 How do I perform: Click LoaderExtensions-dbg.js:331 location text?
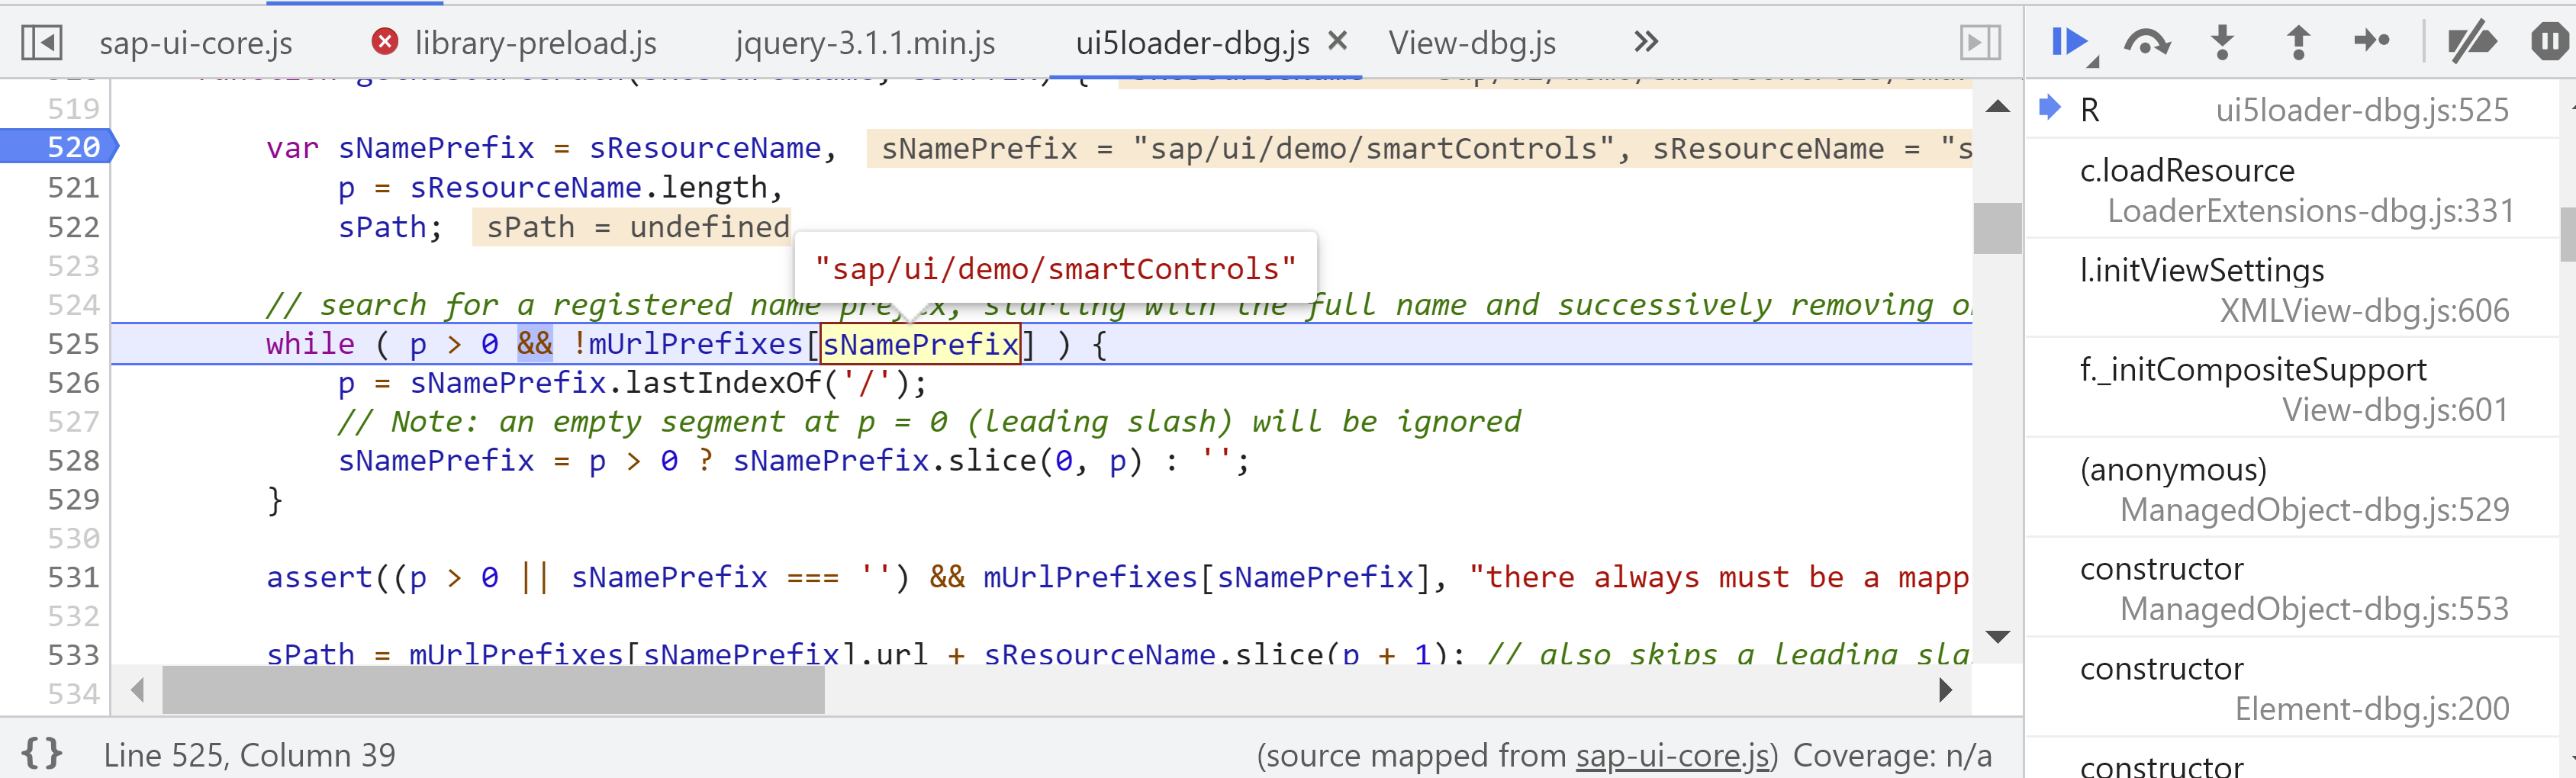[2310, 211]
